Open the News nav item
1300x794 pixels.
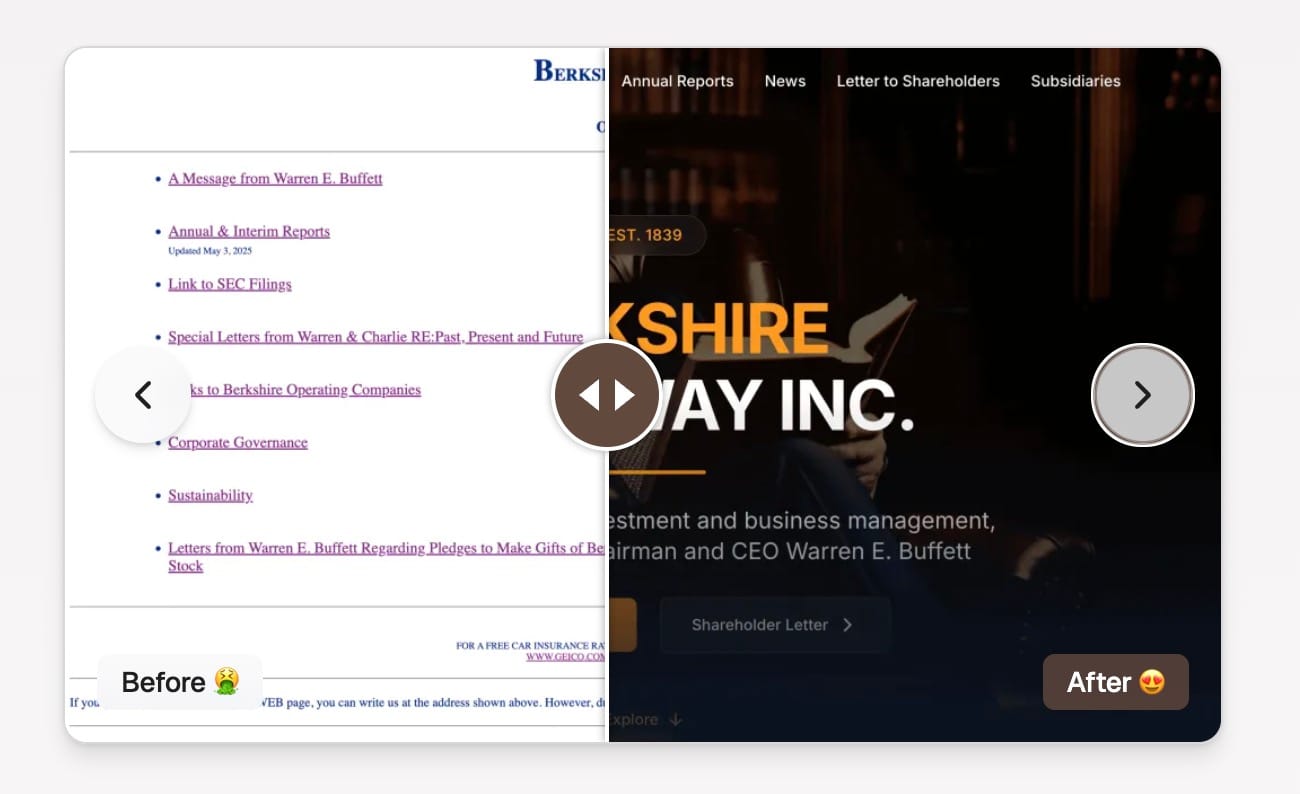click(785, 81)
